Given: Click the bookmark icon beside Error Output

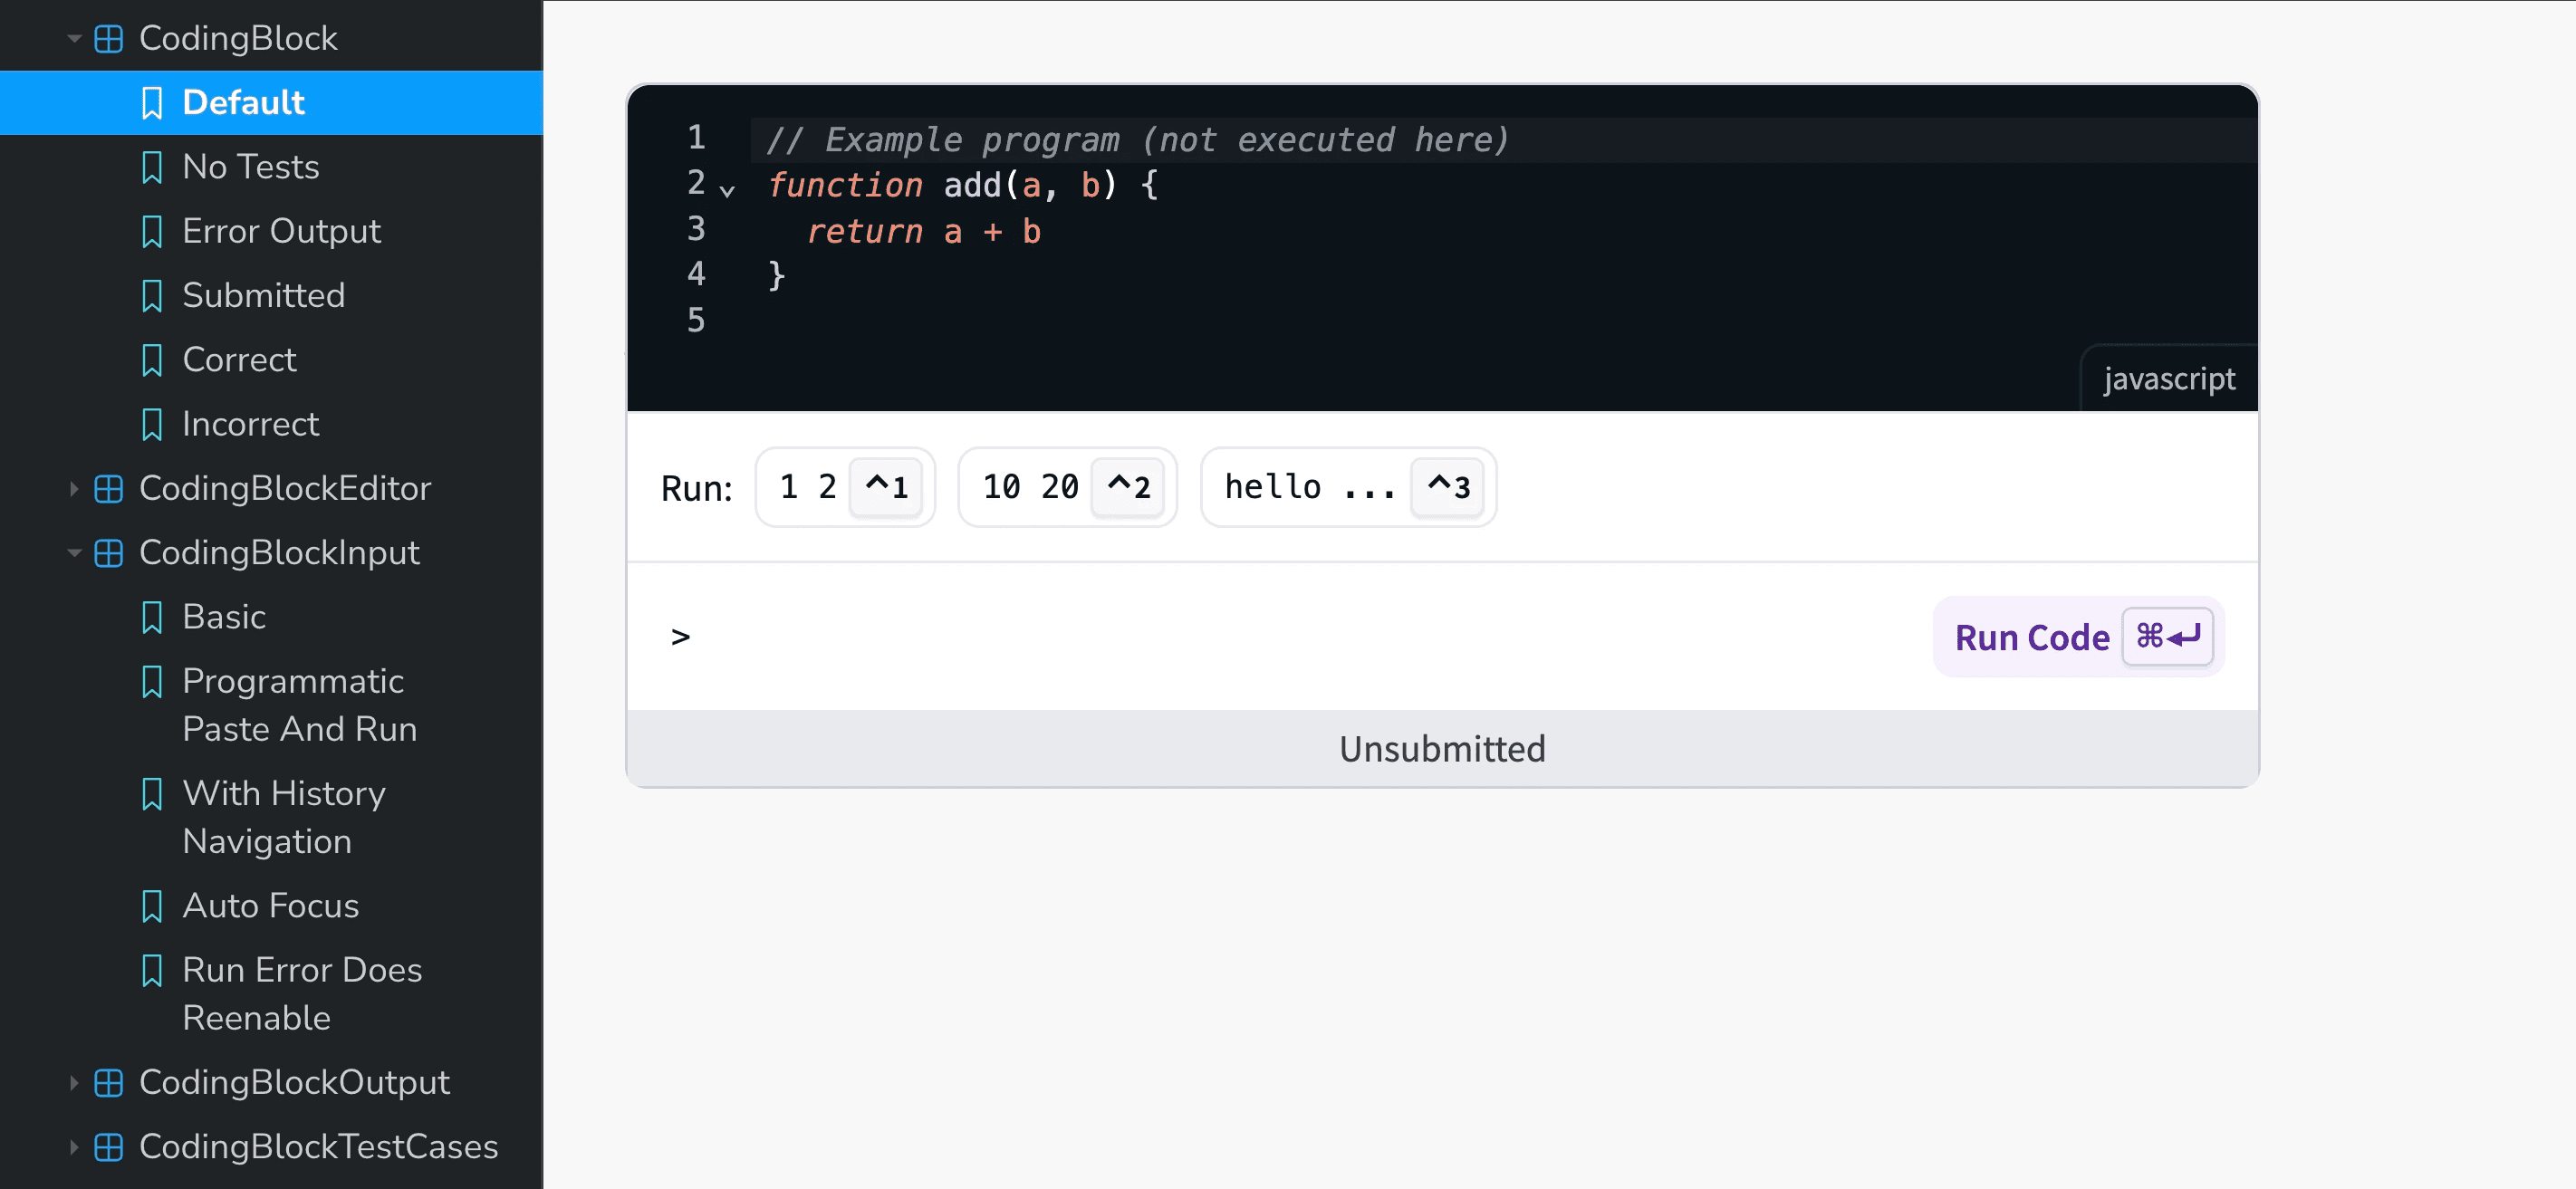Looking at the screenshot, I should click(x=152, y=231).
